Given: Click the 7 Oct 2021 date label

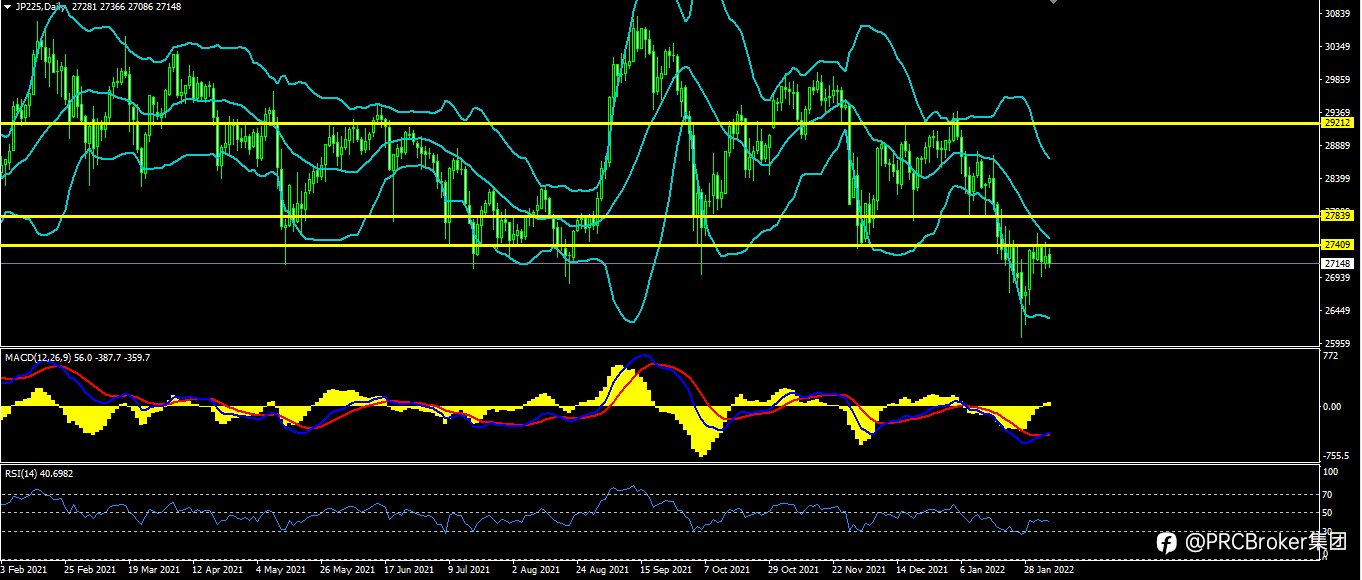Looking at the screenshot, I should tap(726, 570).
